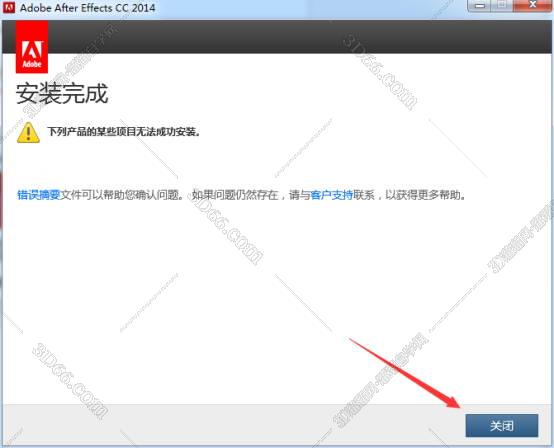Click the Adobe logo

pos(32,47)
